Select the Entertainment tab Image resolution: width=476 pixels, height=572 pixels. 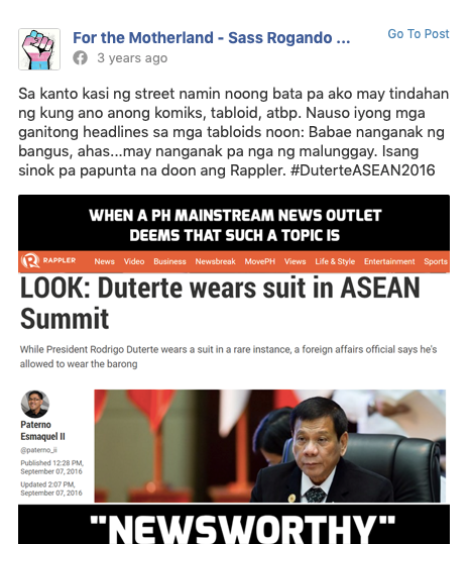389,262
